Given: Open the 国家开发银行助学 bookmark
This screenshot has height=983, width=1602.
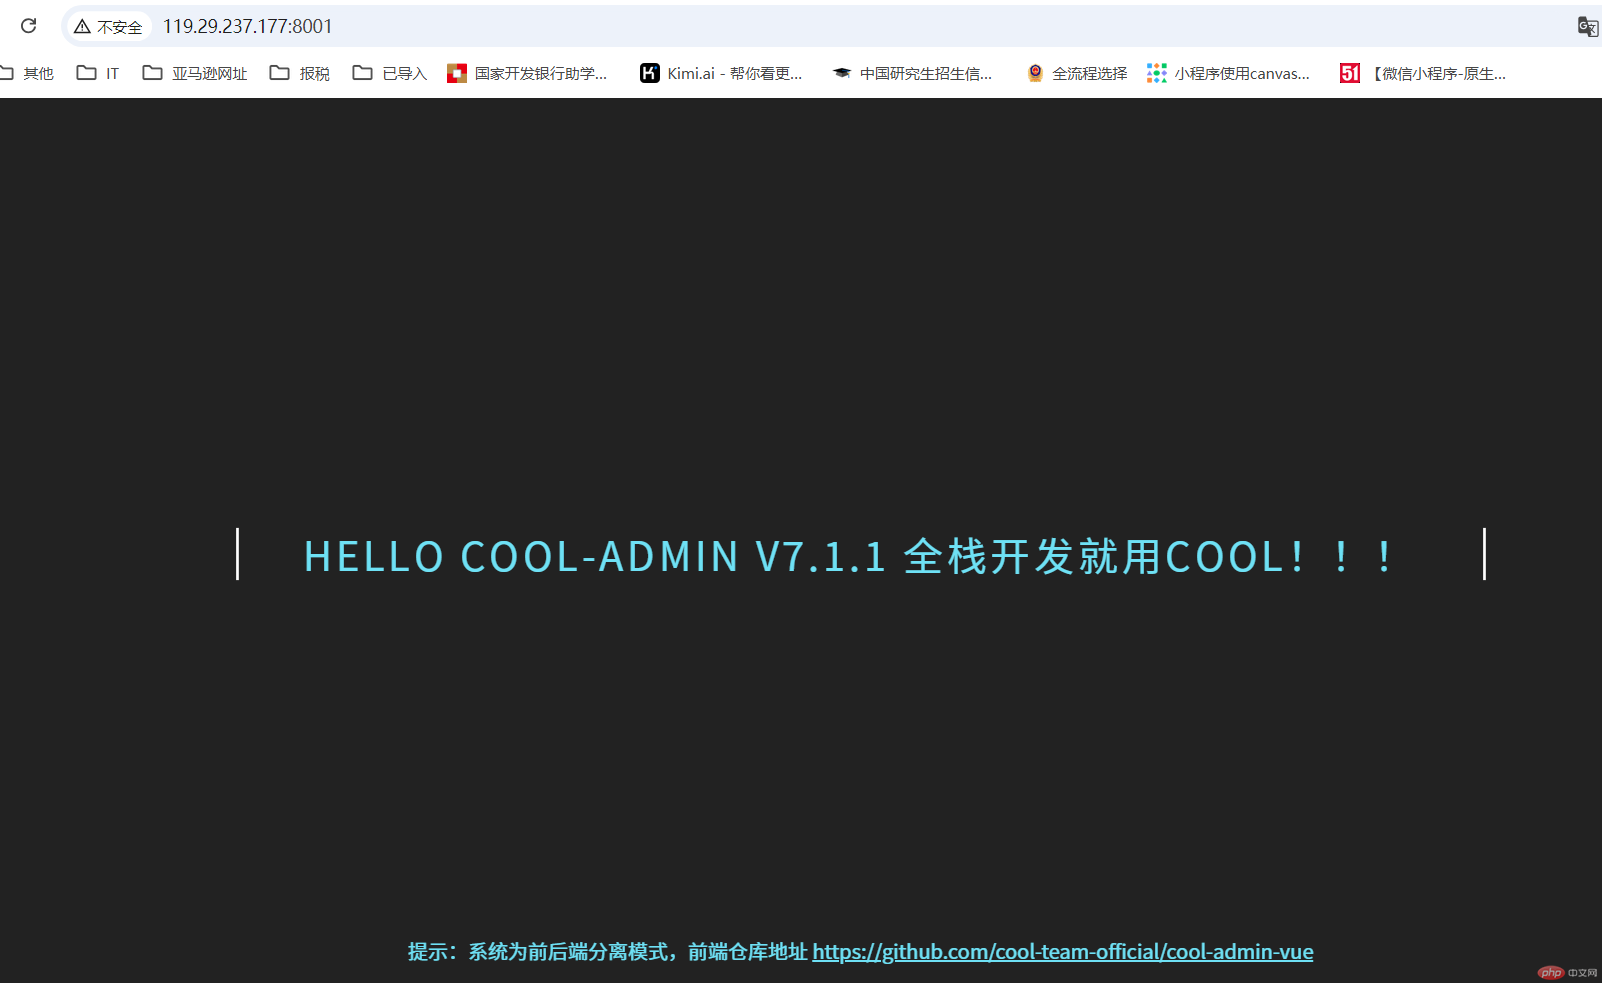Looking at the screenshot, I should pyautogui.click(x=527, y=73).
